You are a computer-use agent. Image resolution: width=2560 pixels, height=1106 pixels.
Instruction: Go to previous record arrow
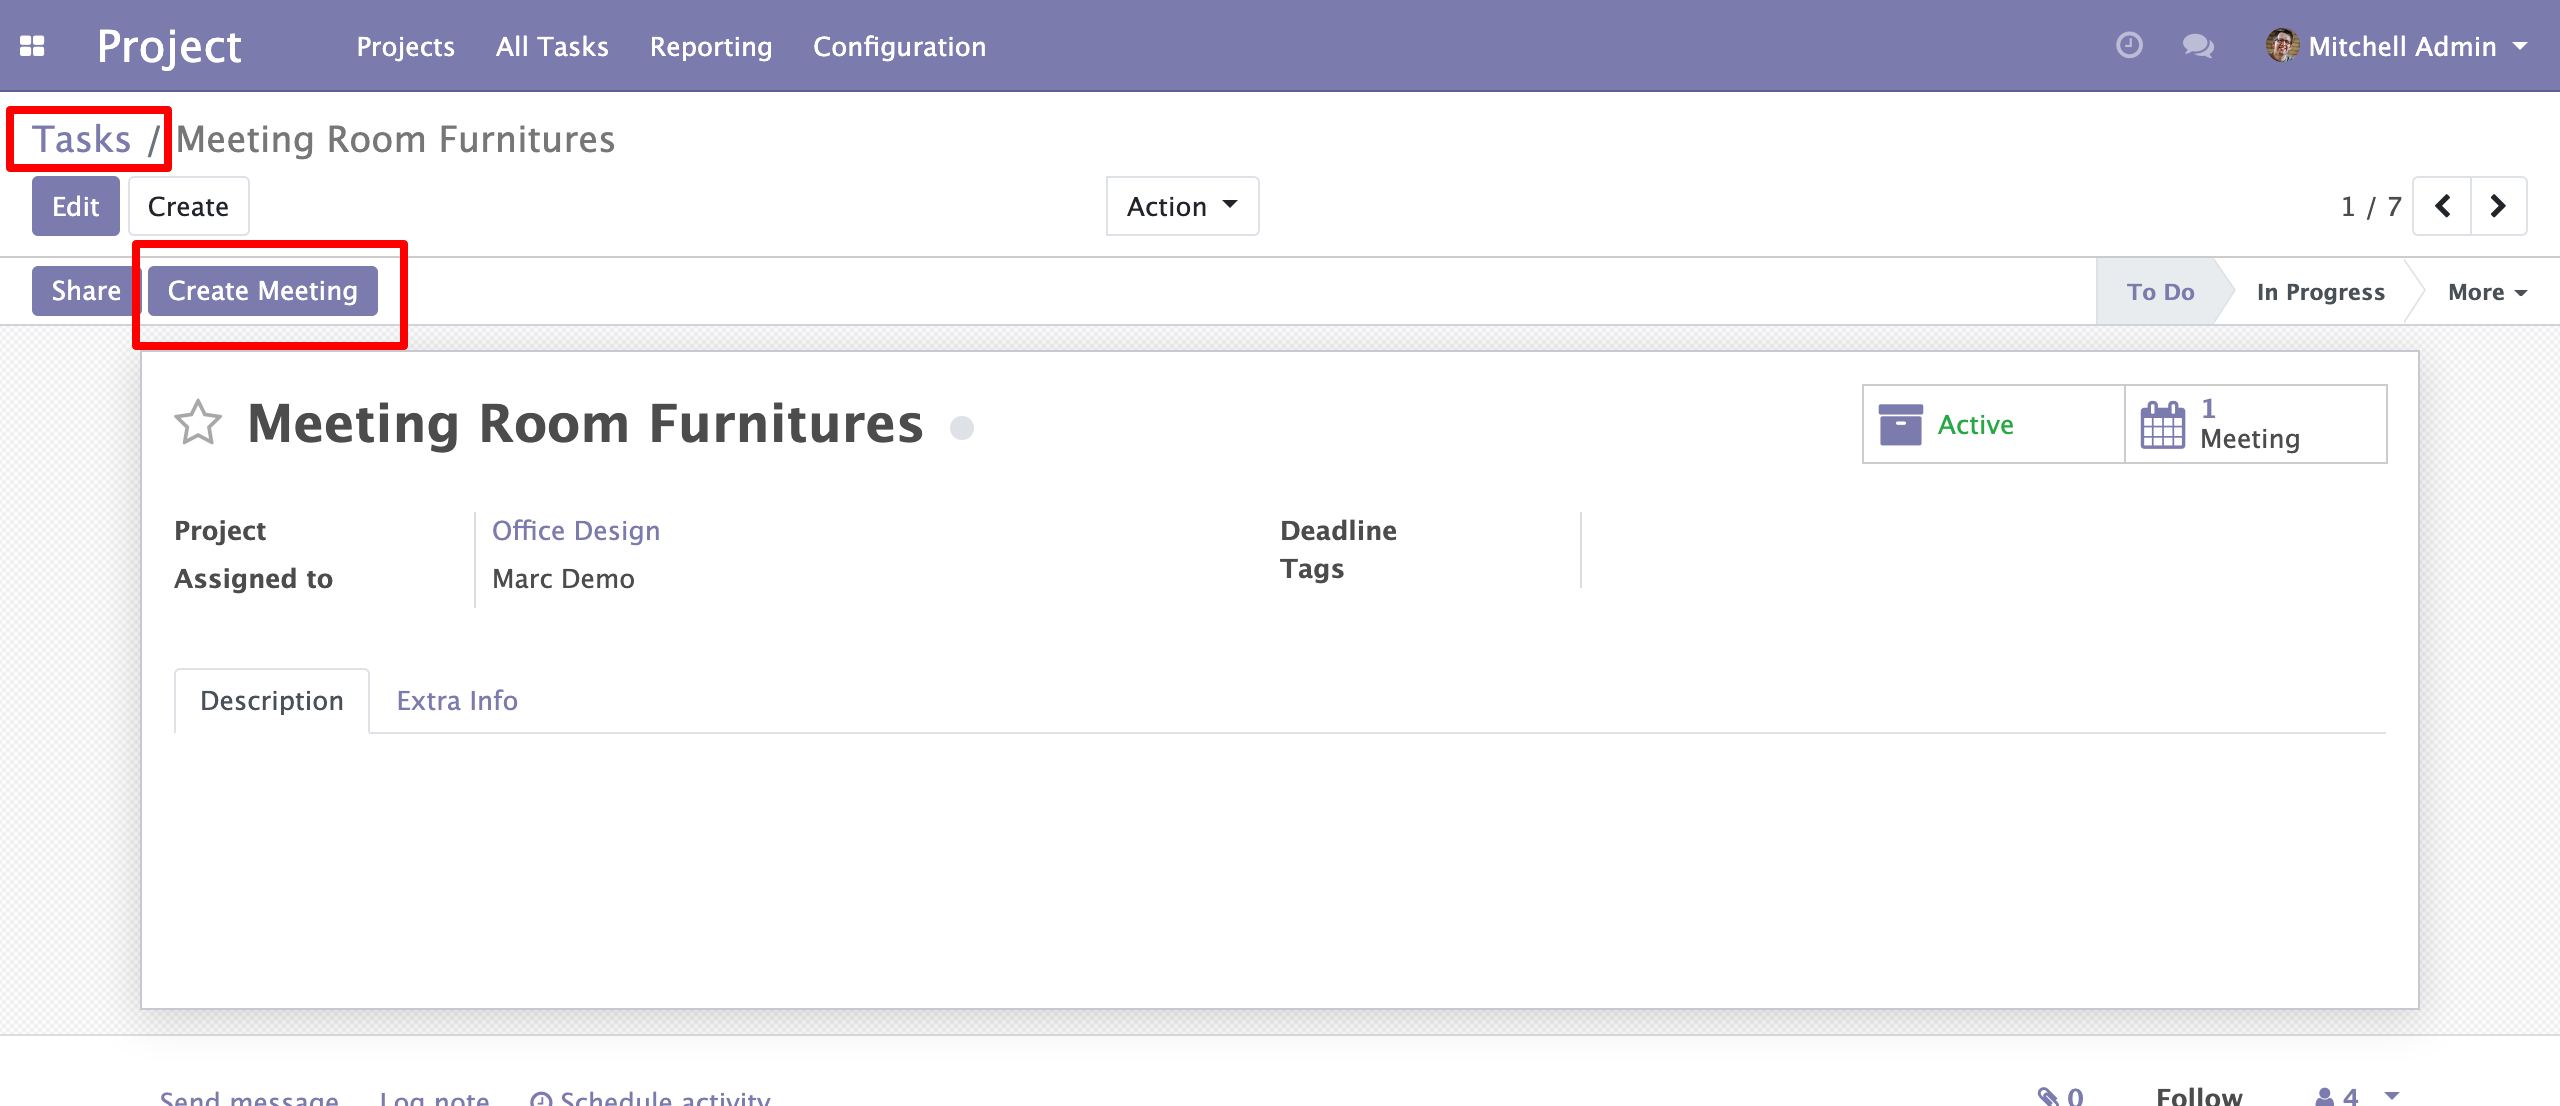pos(2442,207)
